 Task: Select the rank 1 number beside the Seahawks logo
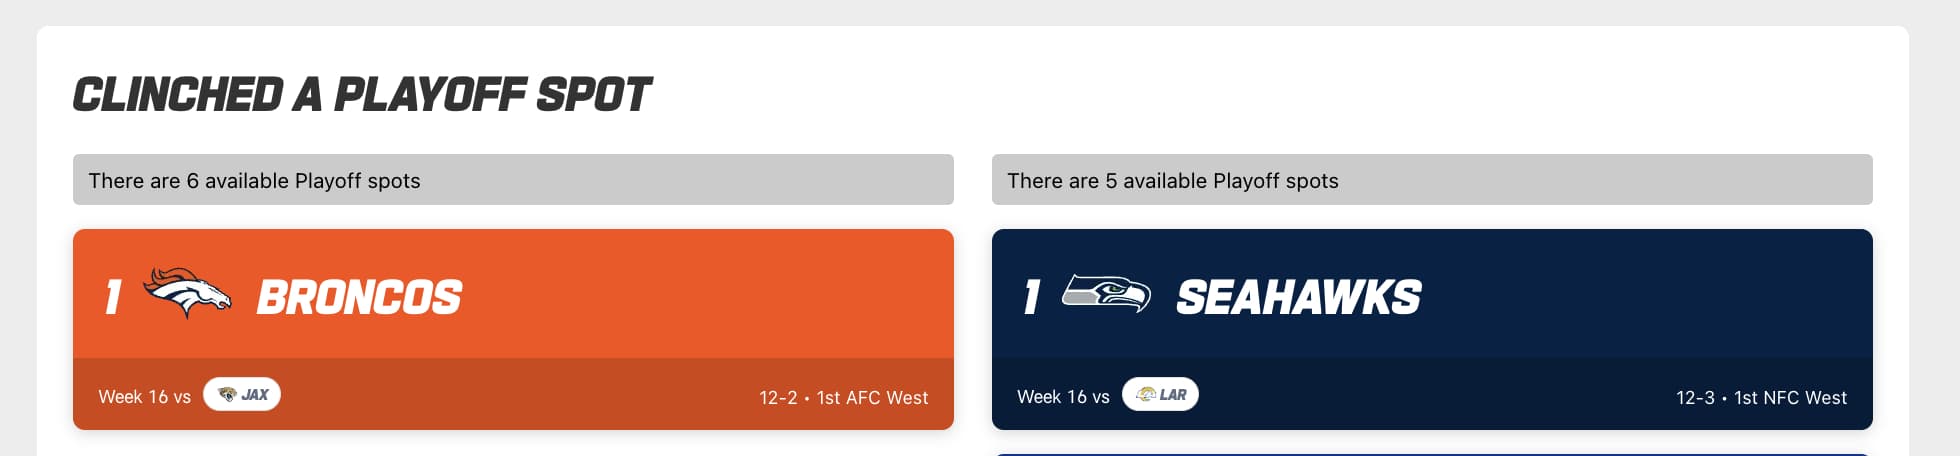1032,297
